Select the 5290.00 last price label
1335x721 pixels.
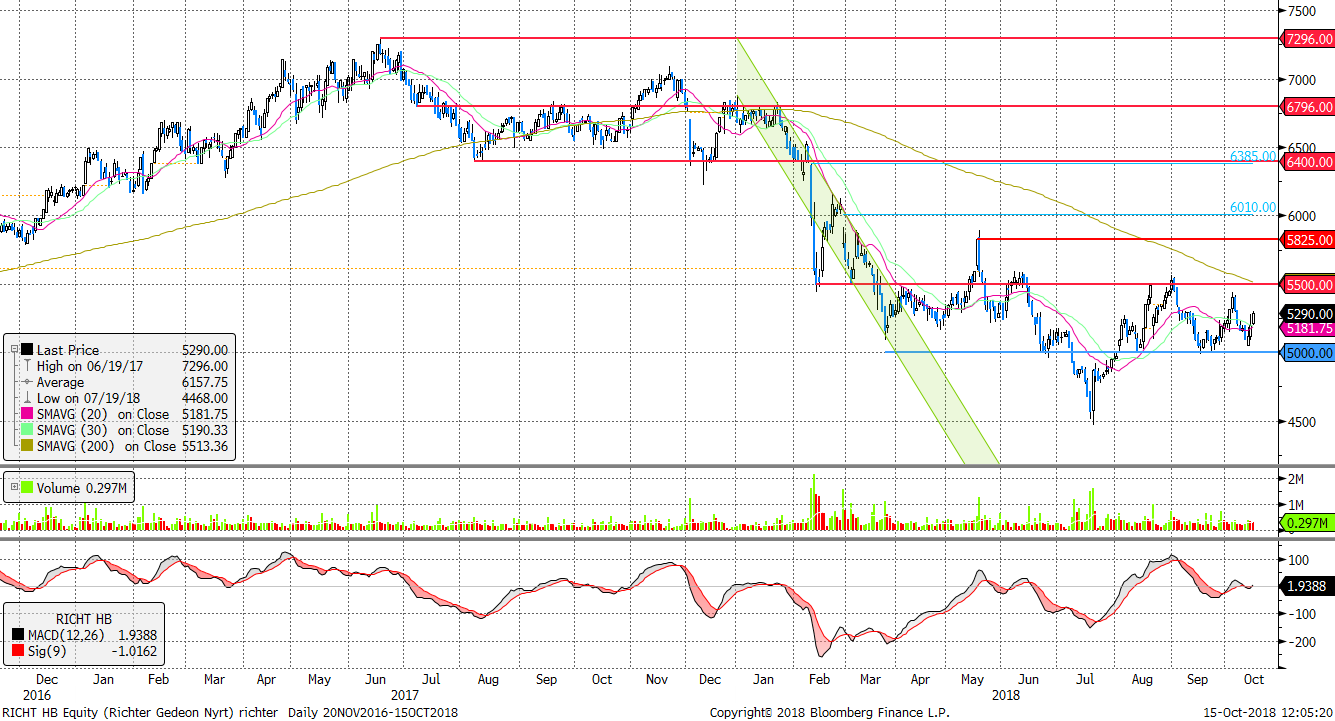click(x=1308, y=313)
